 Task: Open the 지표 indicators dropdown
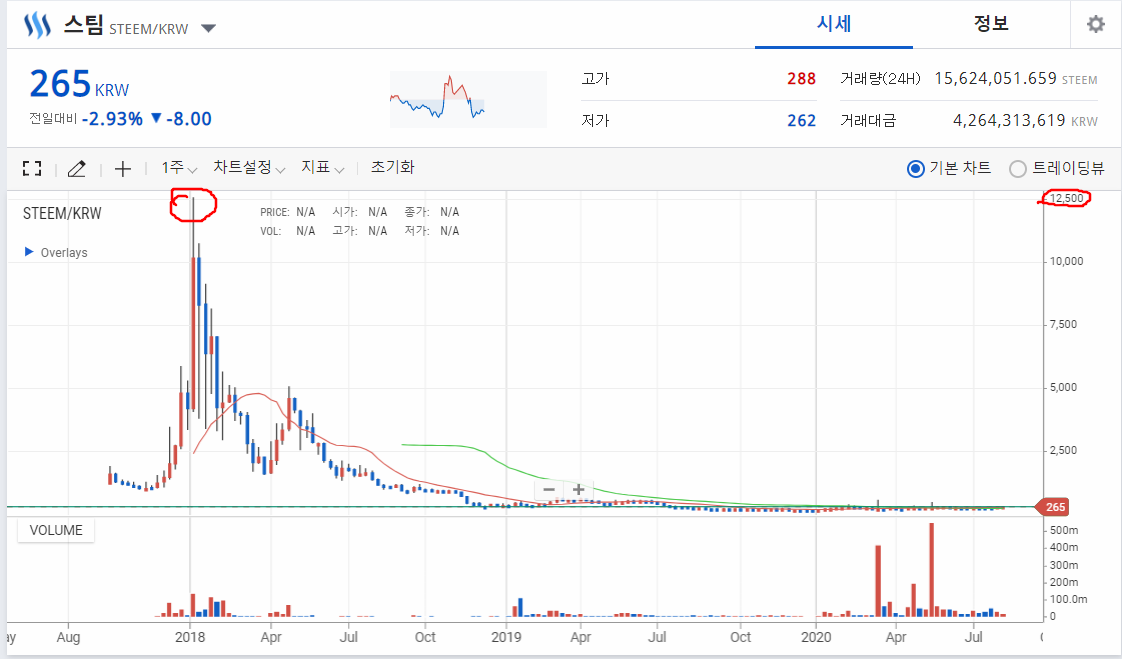(x=323, y=168)
